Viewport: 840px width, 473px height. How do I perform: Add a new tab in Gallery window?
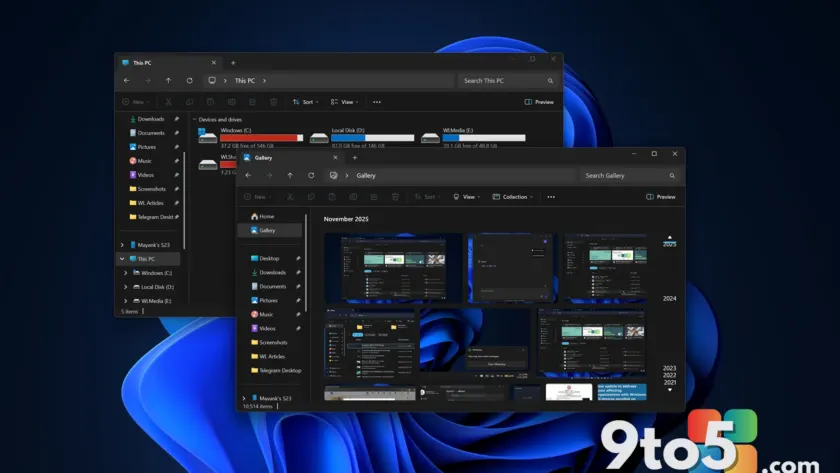tap(355, 157)
